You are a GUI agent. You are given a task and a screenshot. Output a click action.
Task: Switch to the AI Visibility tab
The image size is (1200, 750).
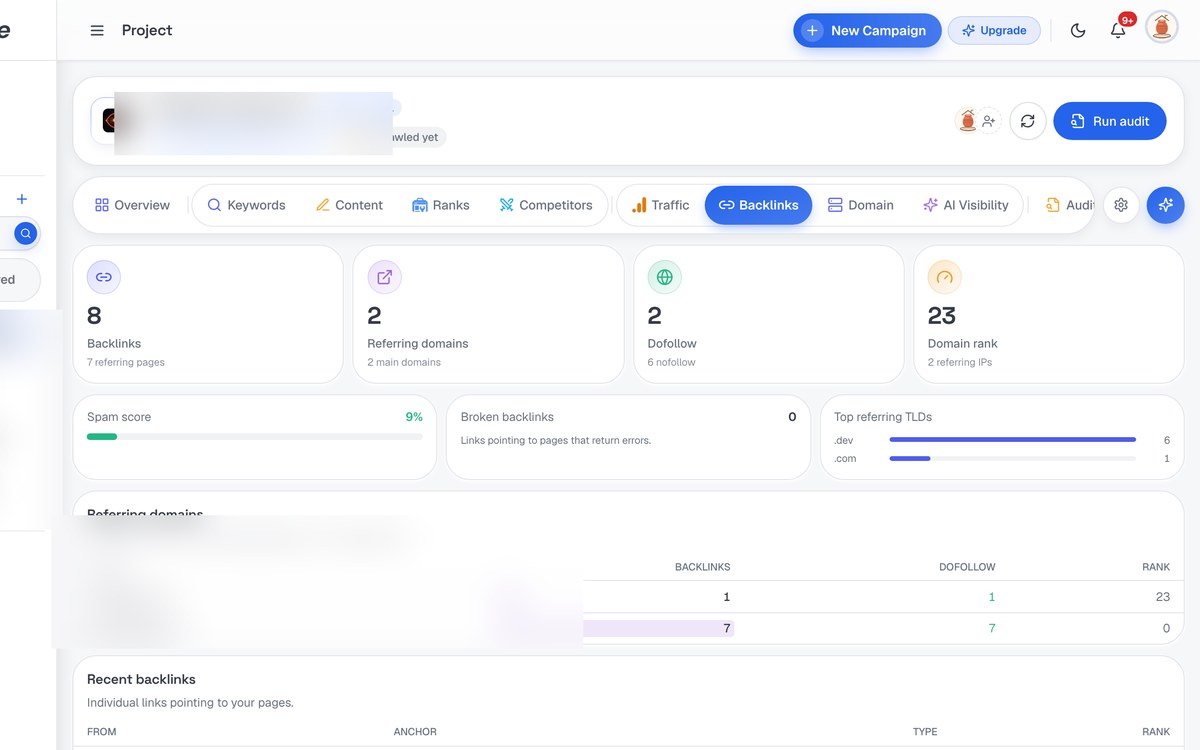[x=966, y=205]
